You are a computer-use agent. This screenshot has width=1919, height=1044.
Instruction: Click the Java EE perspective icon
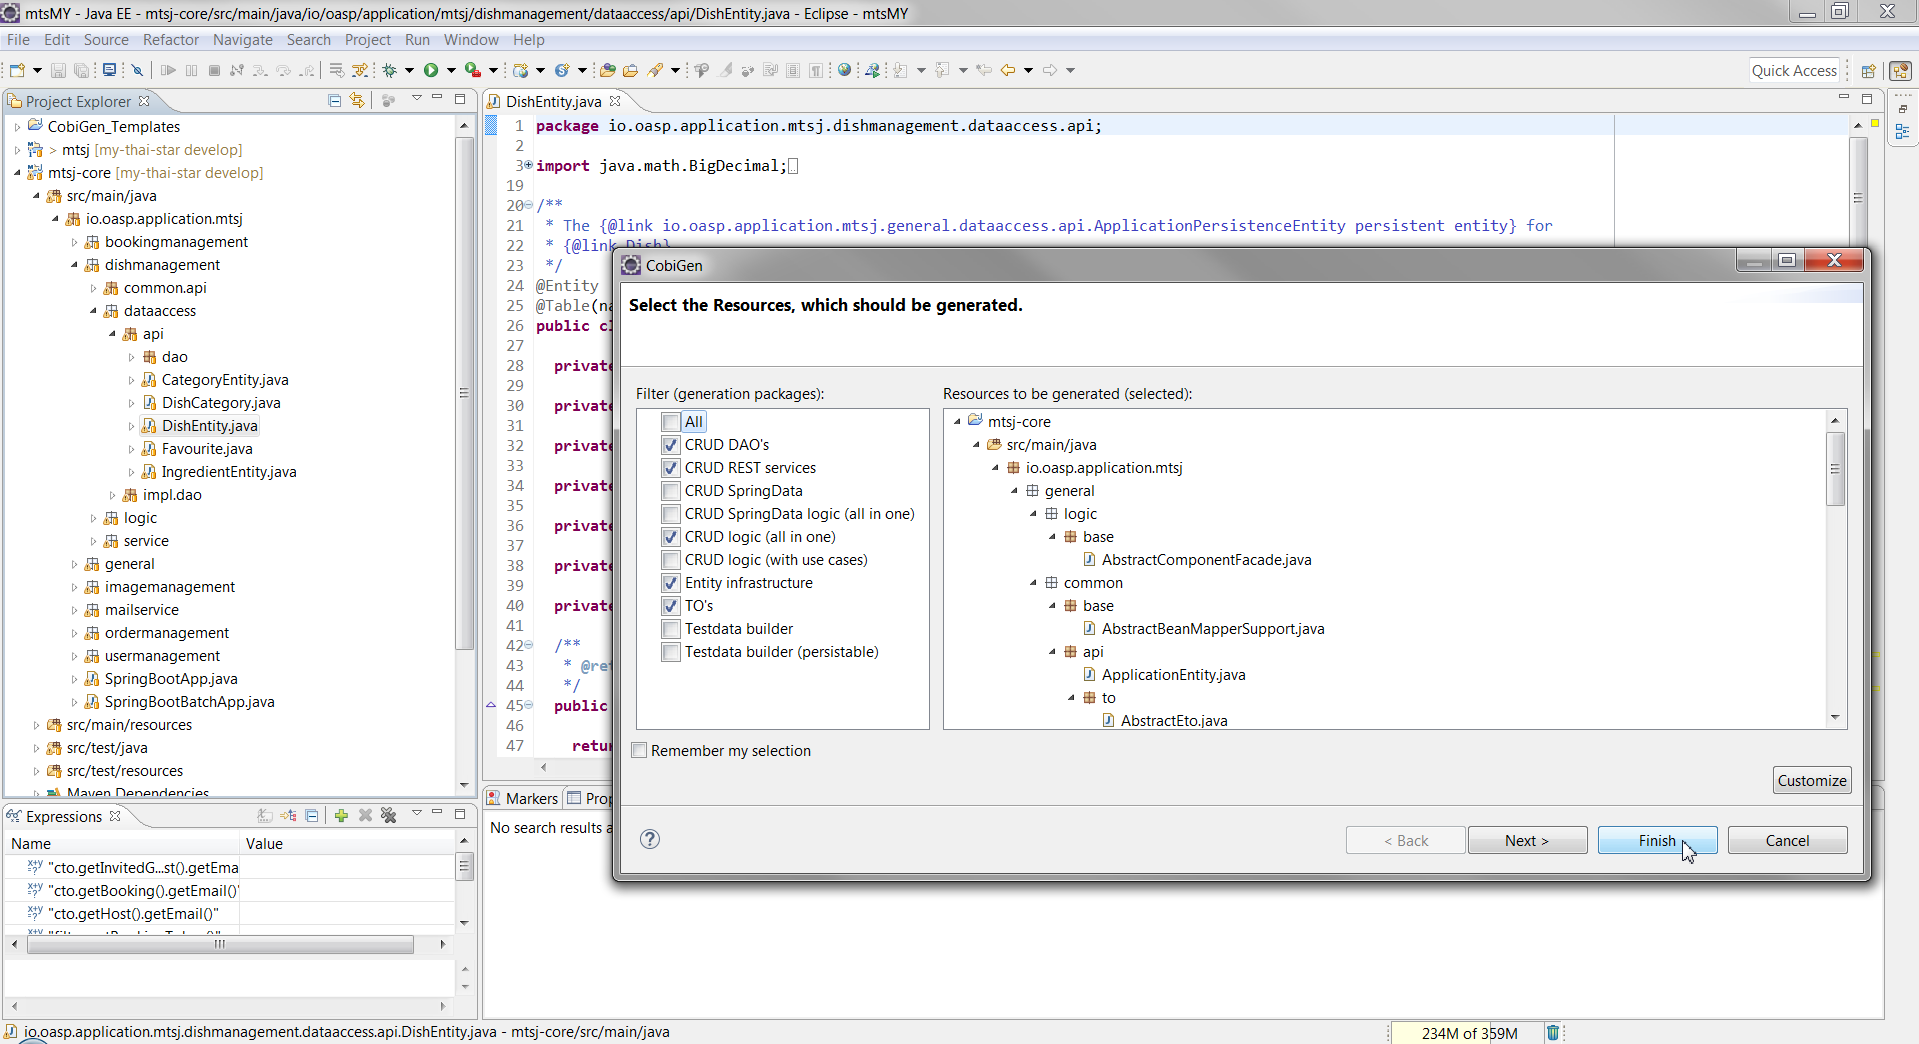1901,71
